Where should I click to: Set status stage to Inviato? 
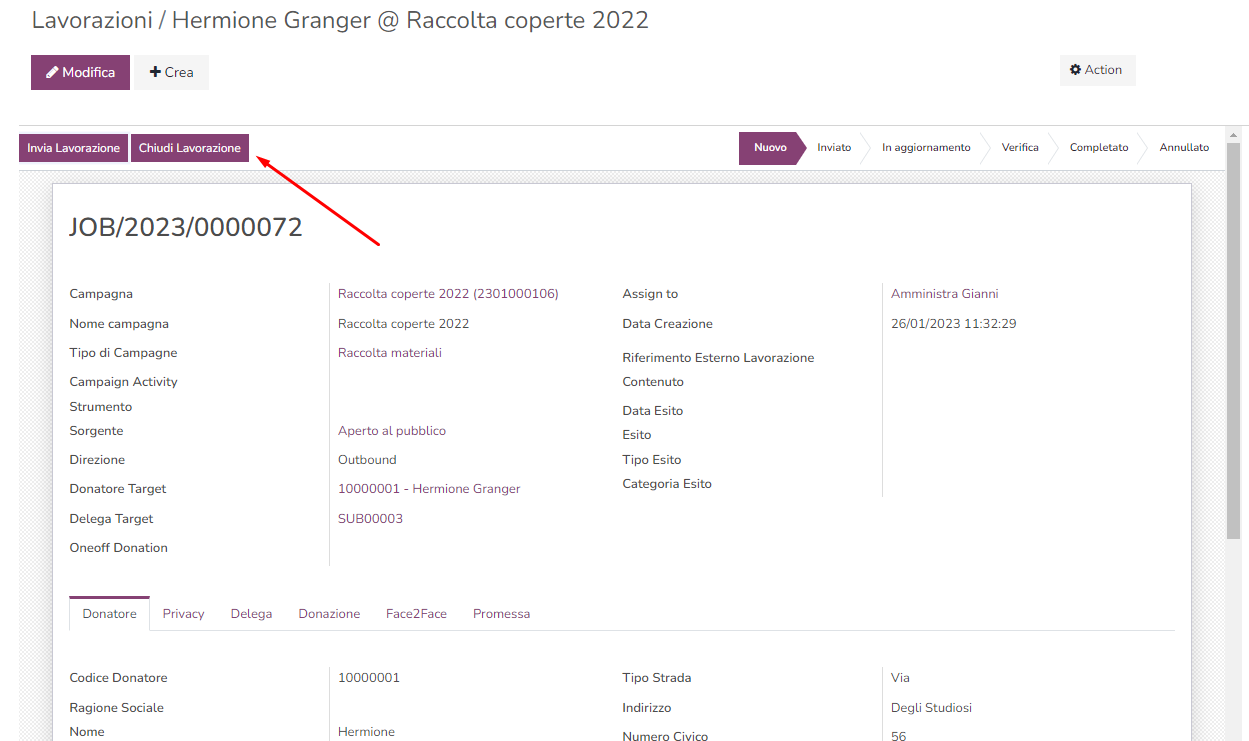tap(834, 148)
